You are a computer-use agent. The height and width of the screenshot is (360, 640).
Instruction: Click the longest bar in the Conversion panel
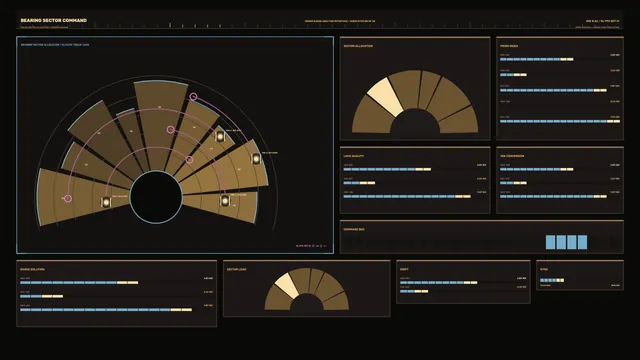(553, 196)
